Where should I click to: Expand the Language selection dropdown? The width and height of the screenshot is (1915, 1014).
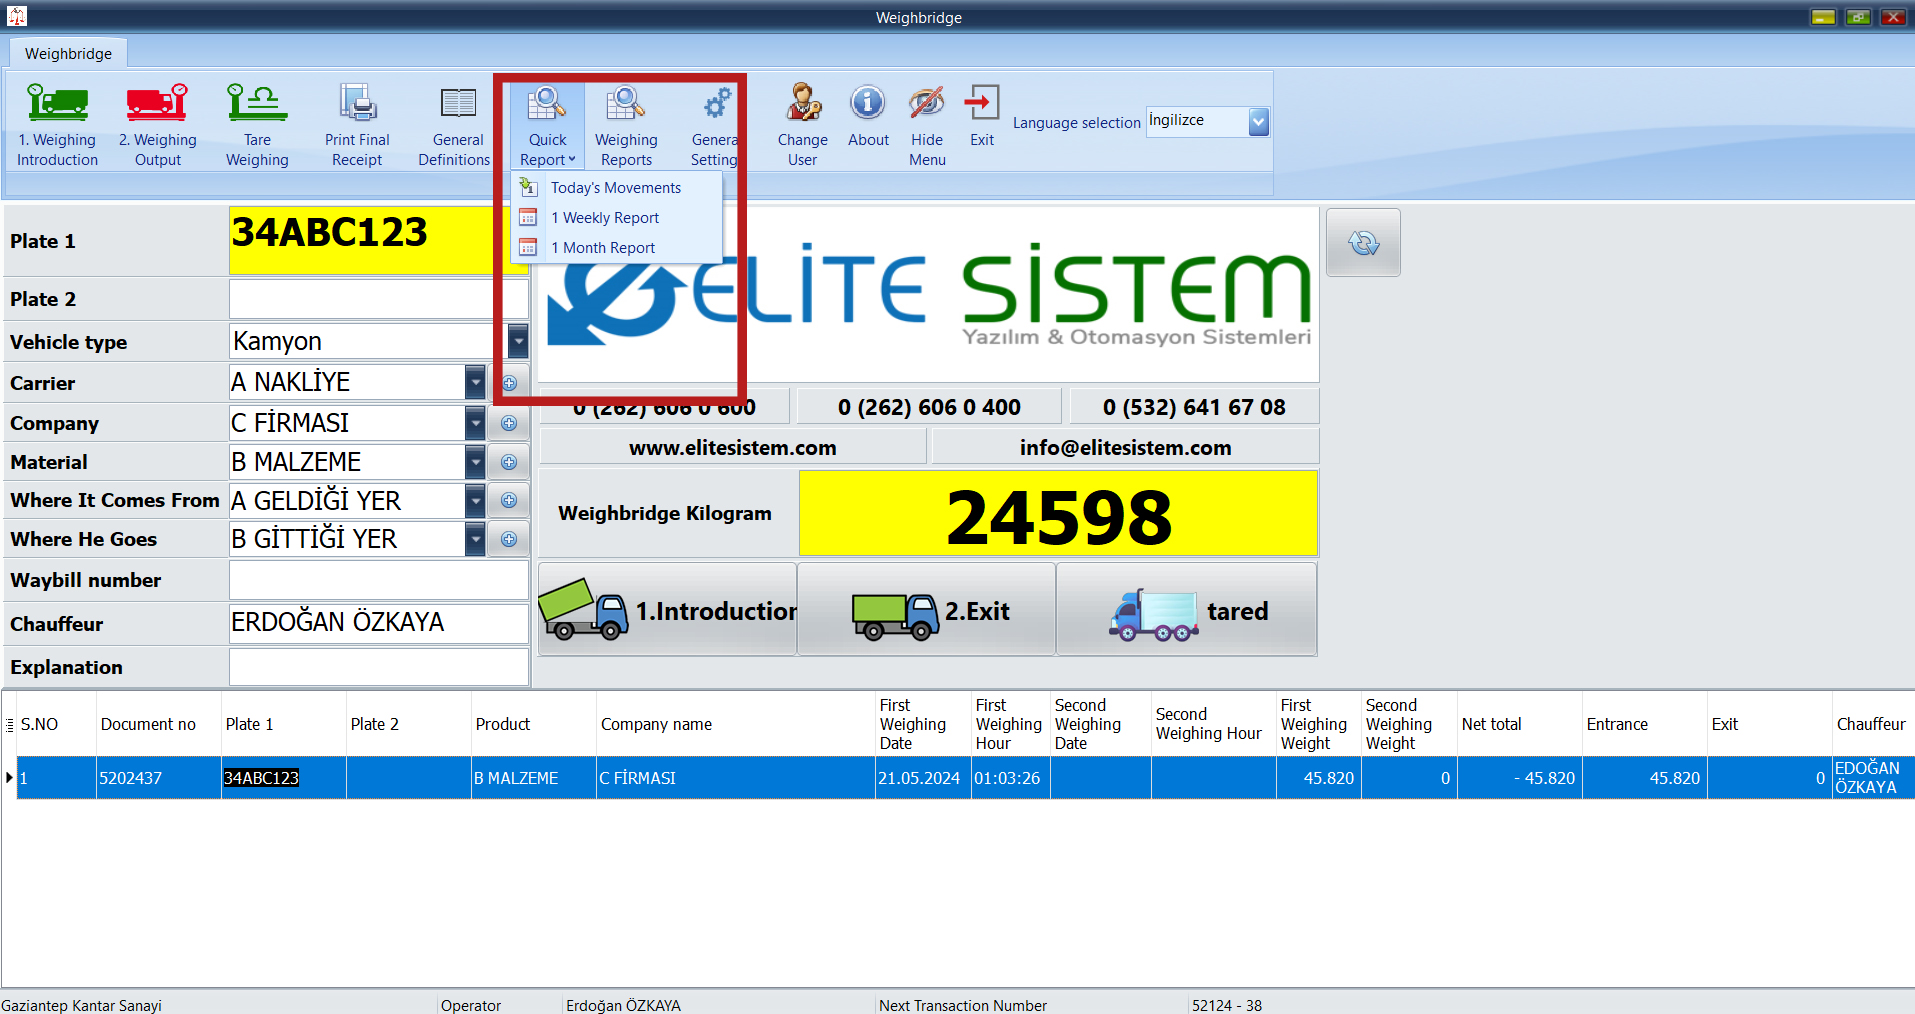point(1258,122)
